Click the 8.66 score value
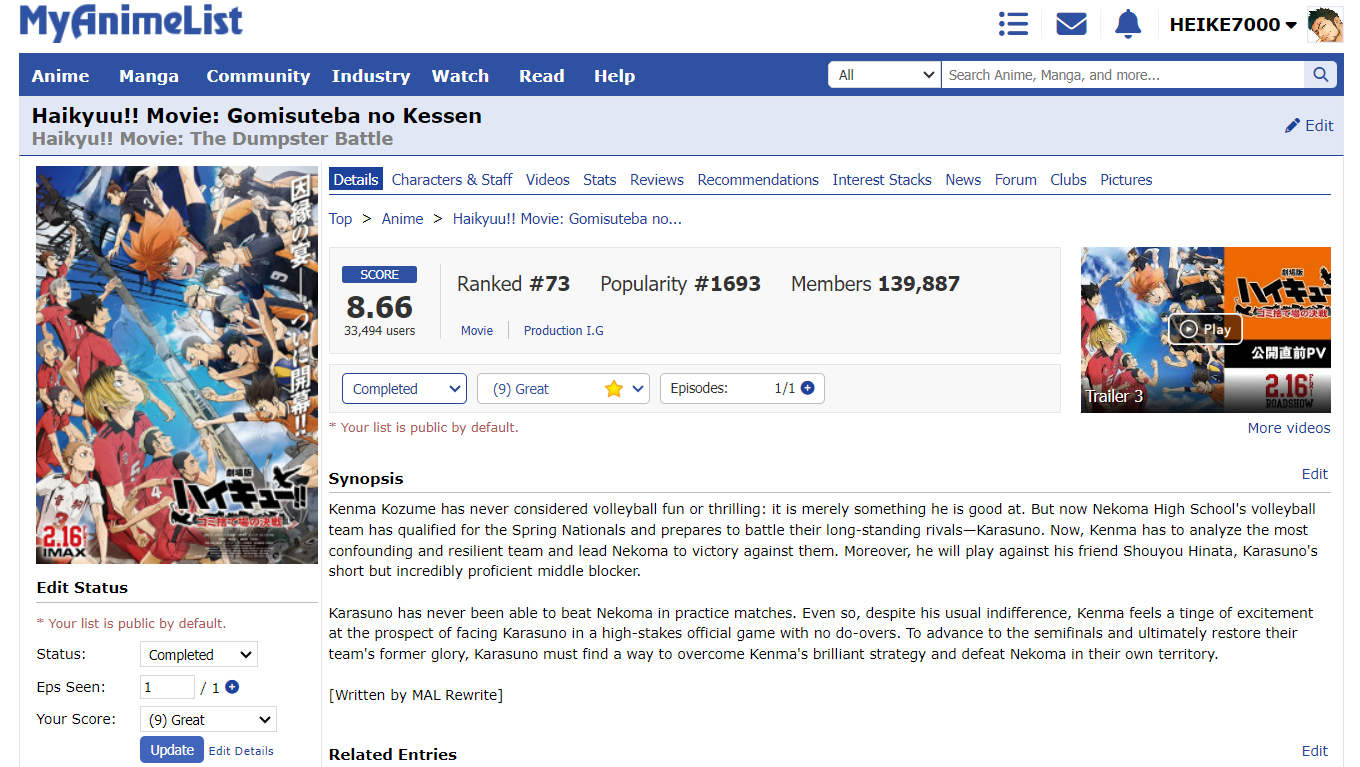This screenshot has width=1360, height=767. coord(379,306)
